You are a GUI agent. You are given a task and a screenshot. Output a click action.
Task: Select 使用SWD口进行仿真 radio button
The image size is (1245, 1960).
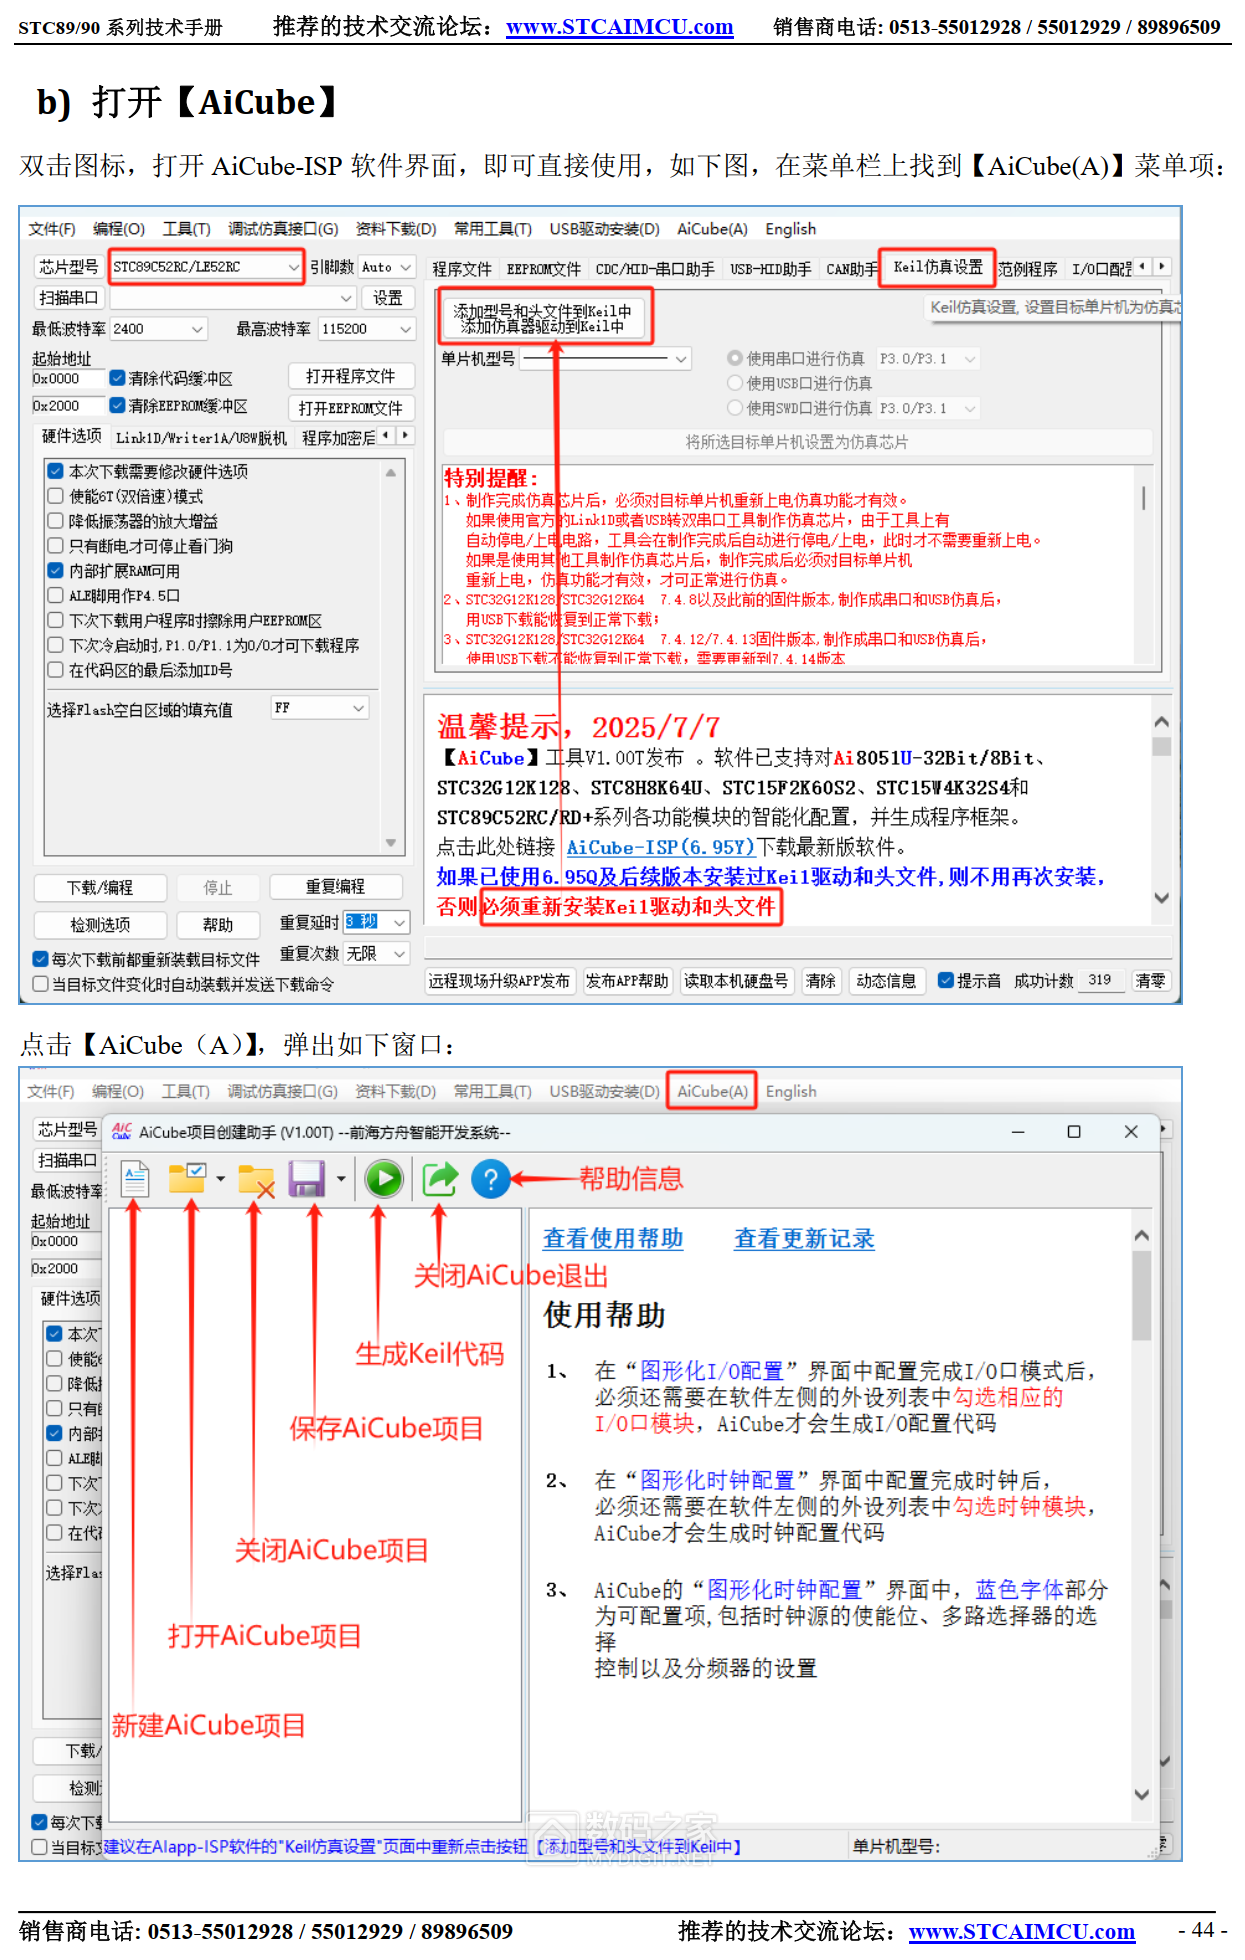tap(735, 408)
